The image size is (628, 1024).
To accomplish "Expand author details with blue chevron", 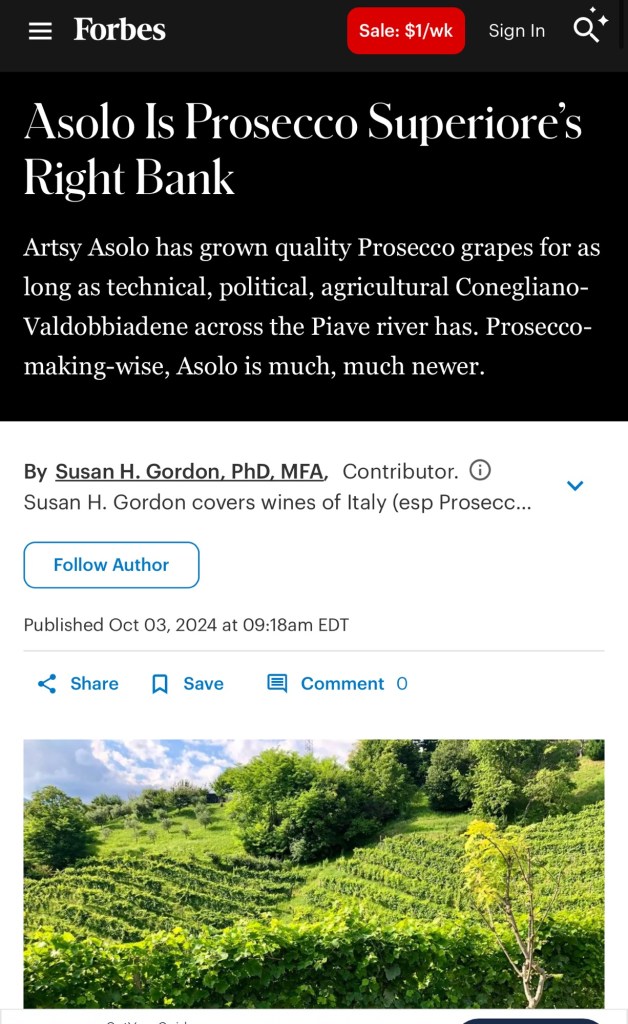I will pos(575,486).
